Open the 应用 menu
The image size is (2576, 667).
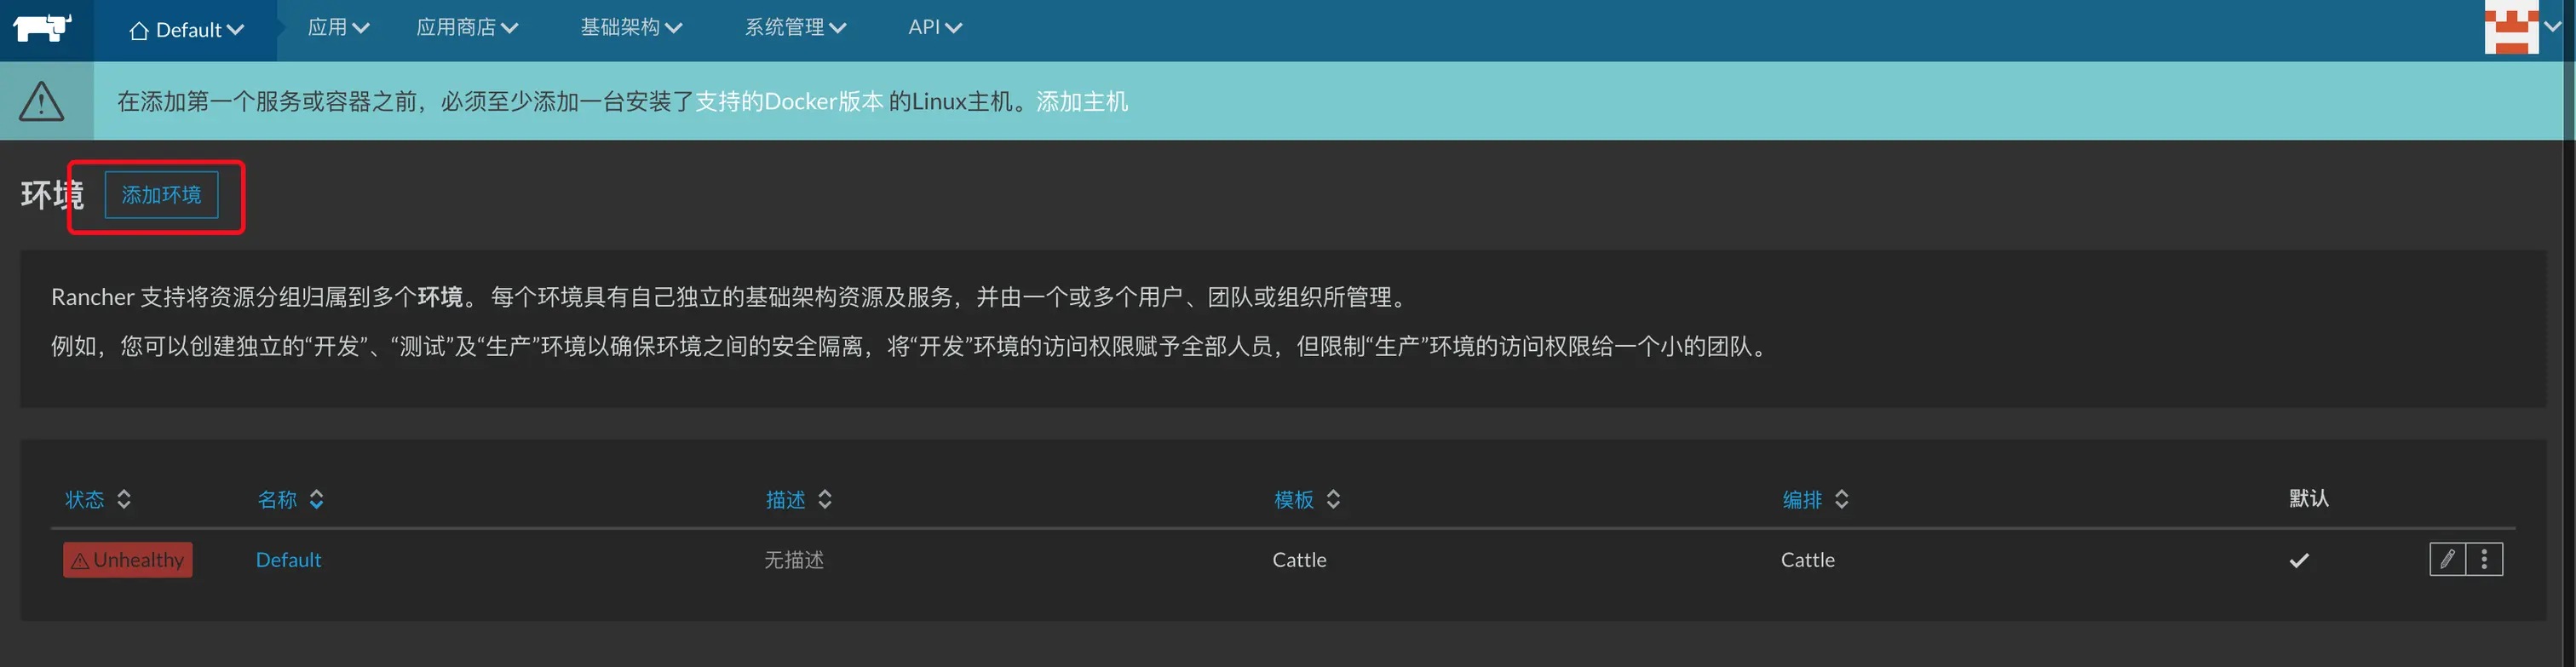point(338,28)
